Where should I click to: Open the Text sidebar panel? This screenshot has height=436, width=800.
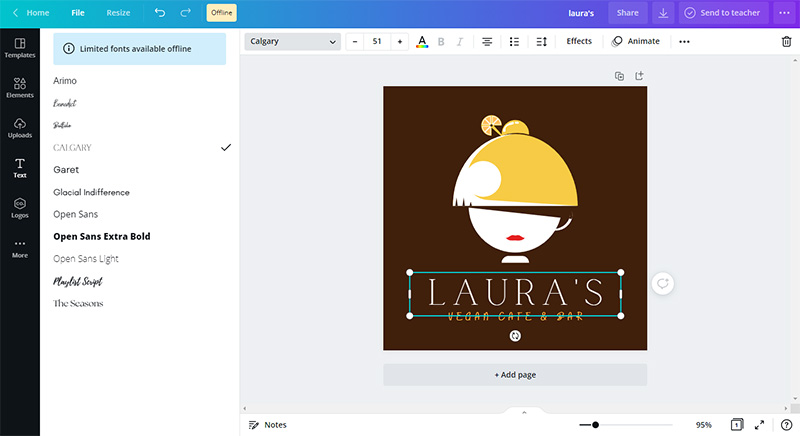tap(20, 168)
